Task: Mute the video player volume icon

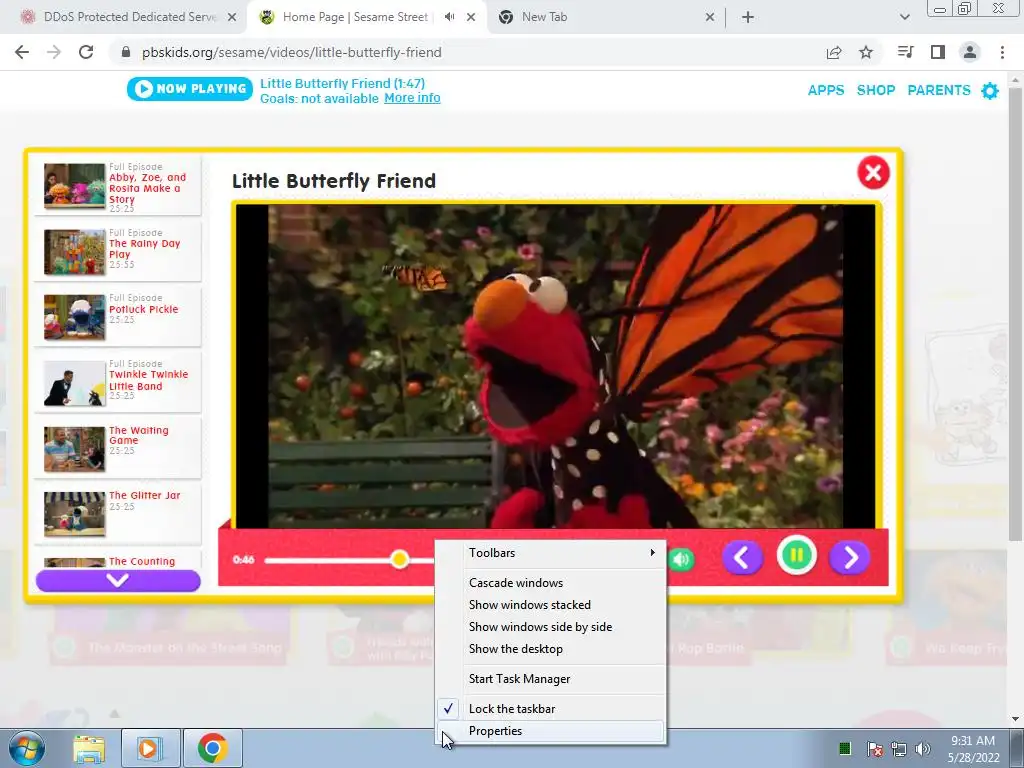Action: [681, 560]
